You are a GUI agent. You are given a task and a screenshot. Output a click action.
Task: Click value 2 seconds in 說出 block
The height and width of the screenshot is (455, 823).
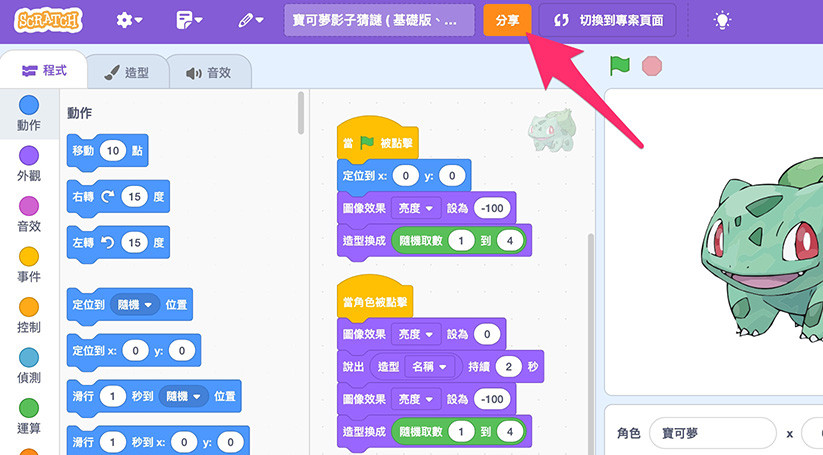click(x=508, y=367)
